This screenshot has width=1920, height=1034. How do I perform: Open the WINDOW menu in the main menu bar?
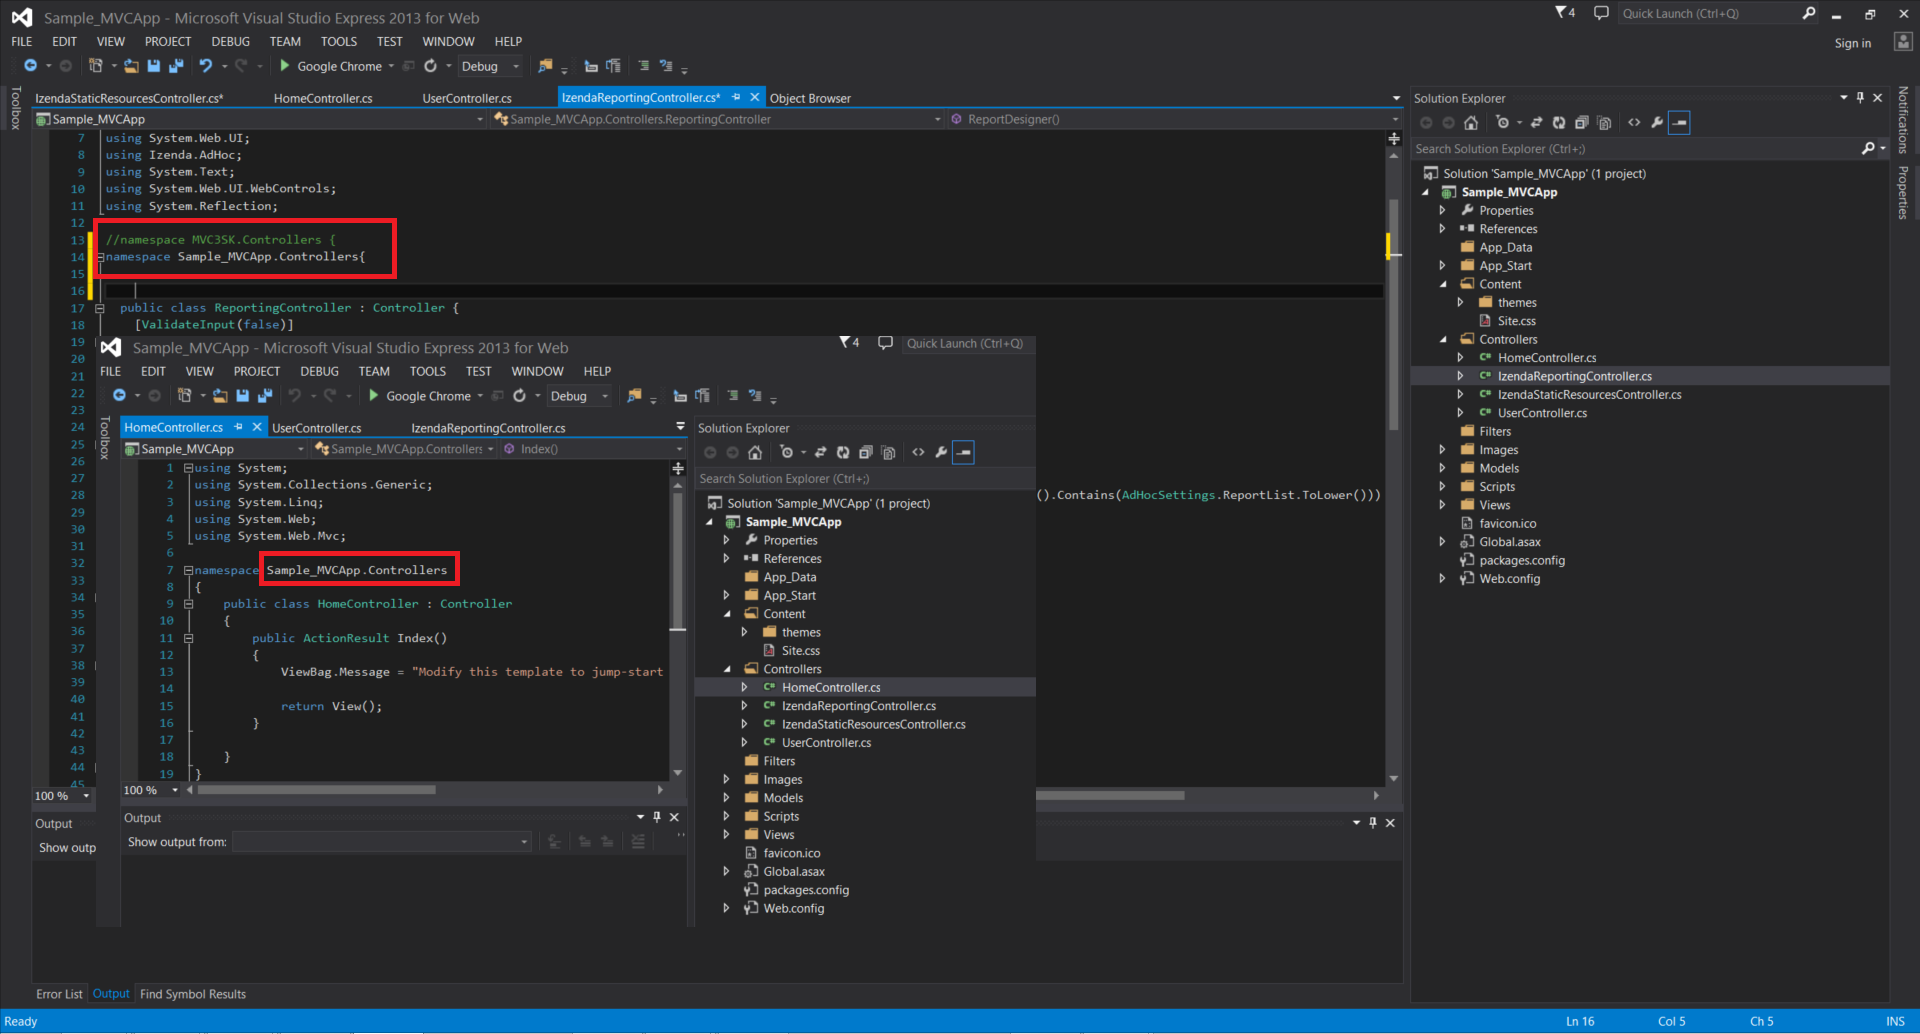click(448, 41)
